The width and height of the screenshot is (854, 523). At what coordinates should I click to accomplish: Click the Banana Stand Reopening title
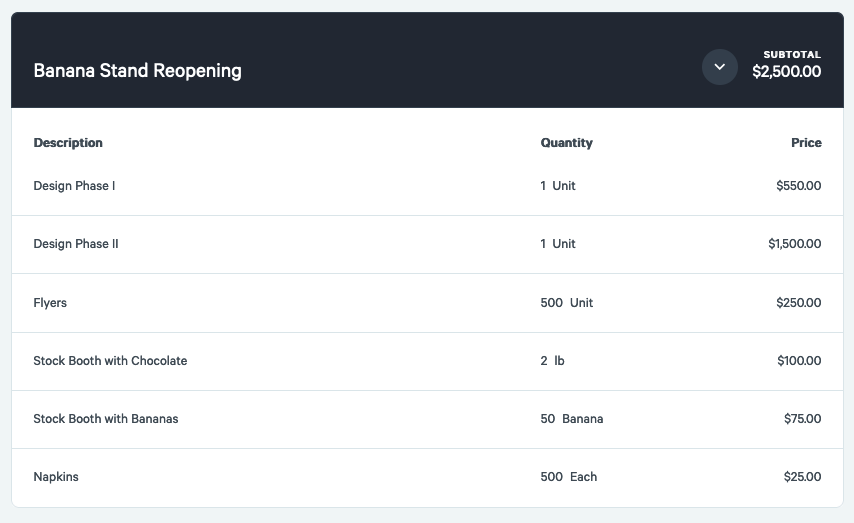tap(137, 71)
